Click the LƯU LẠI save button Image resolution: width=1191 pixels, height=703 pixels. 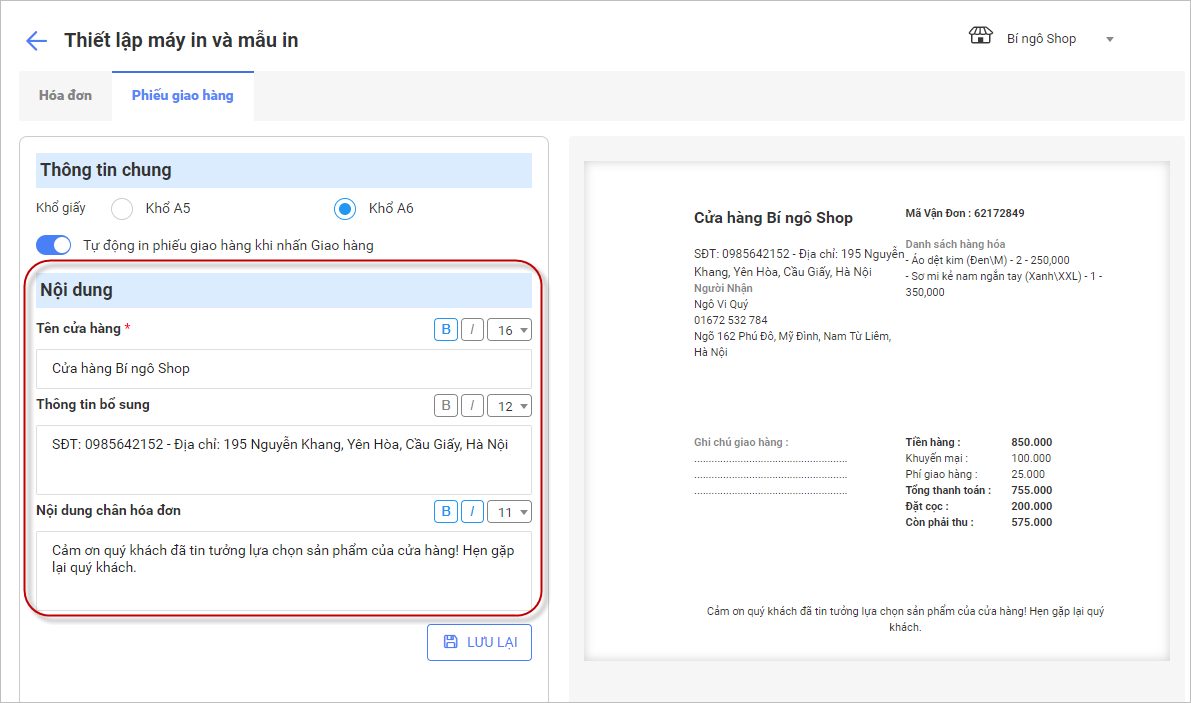click(x=479, y=642)
